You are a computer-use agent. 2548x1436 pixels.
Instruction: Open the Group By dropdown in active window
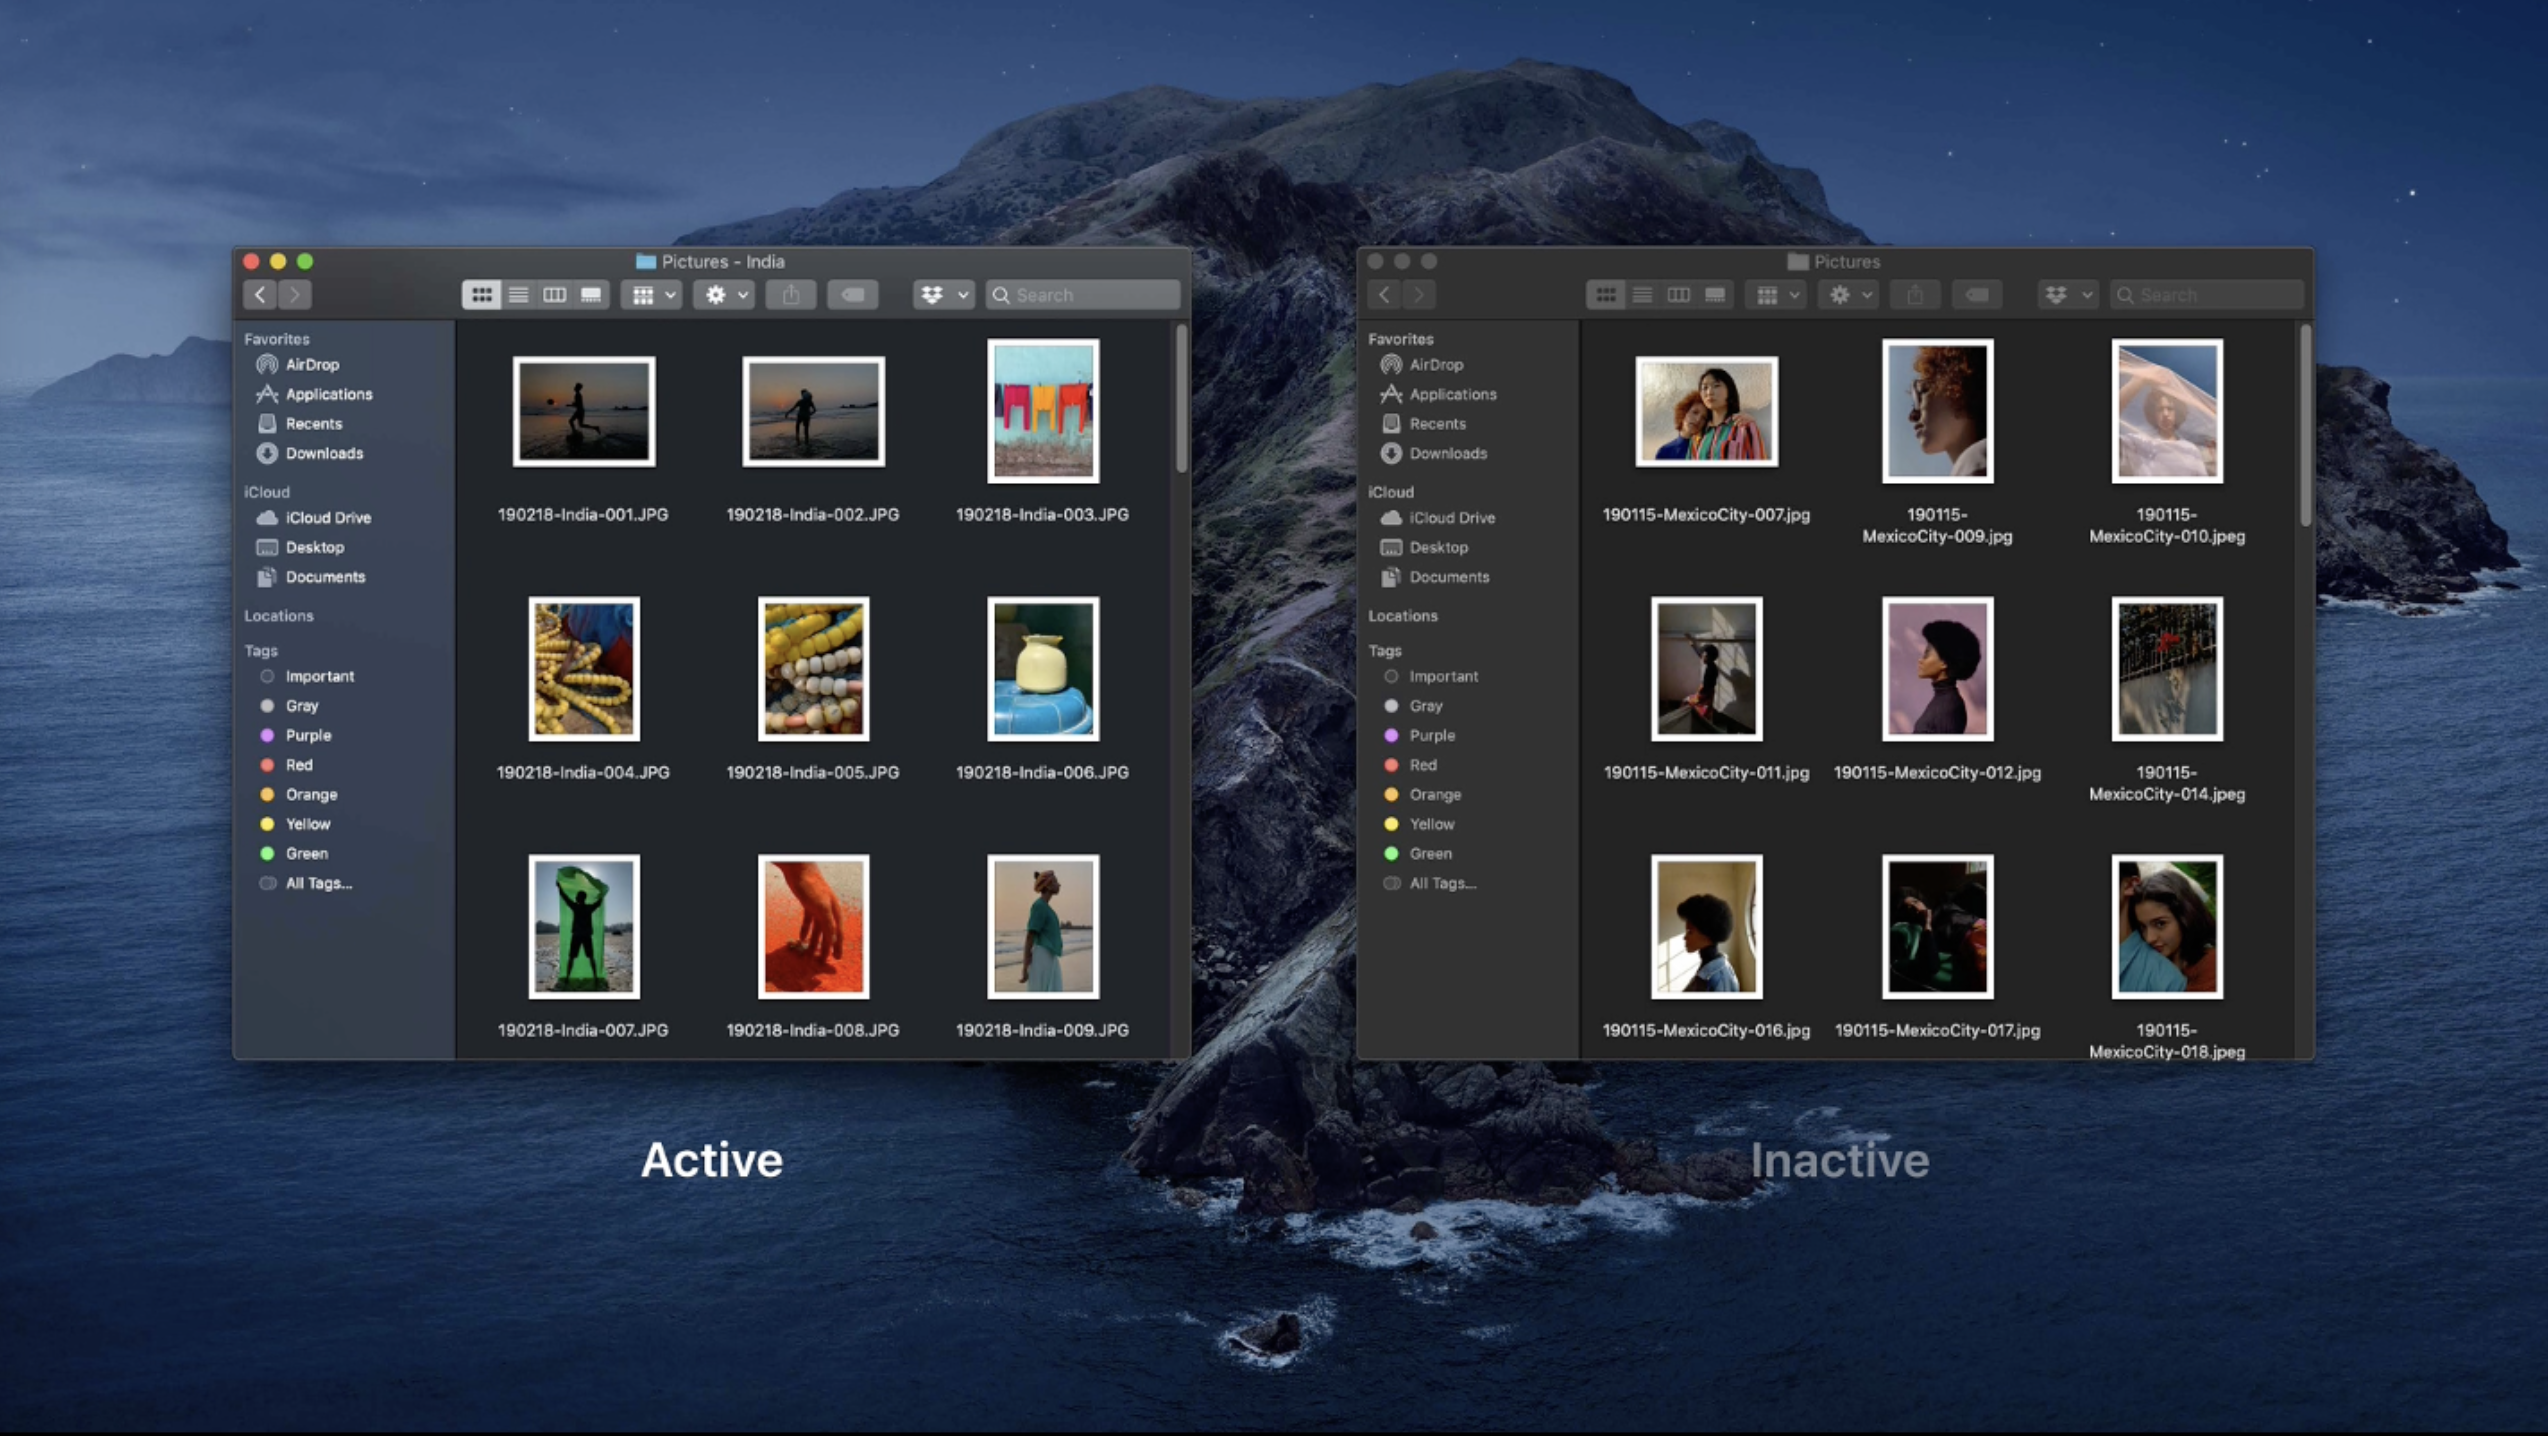click(x=652, y=295)
